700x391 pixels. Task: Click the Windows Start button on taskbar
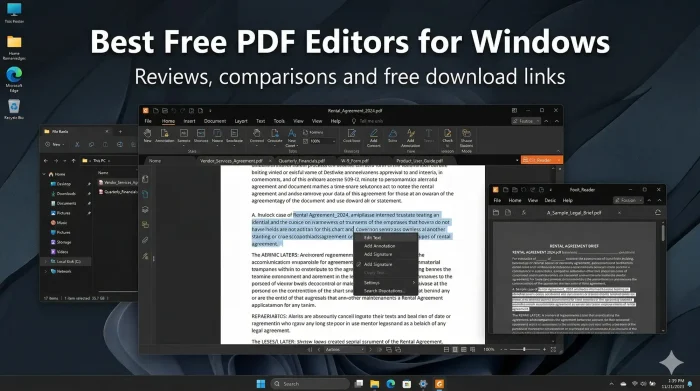(261, 384)
